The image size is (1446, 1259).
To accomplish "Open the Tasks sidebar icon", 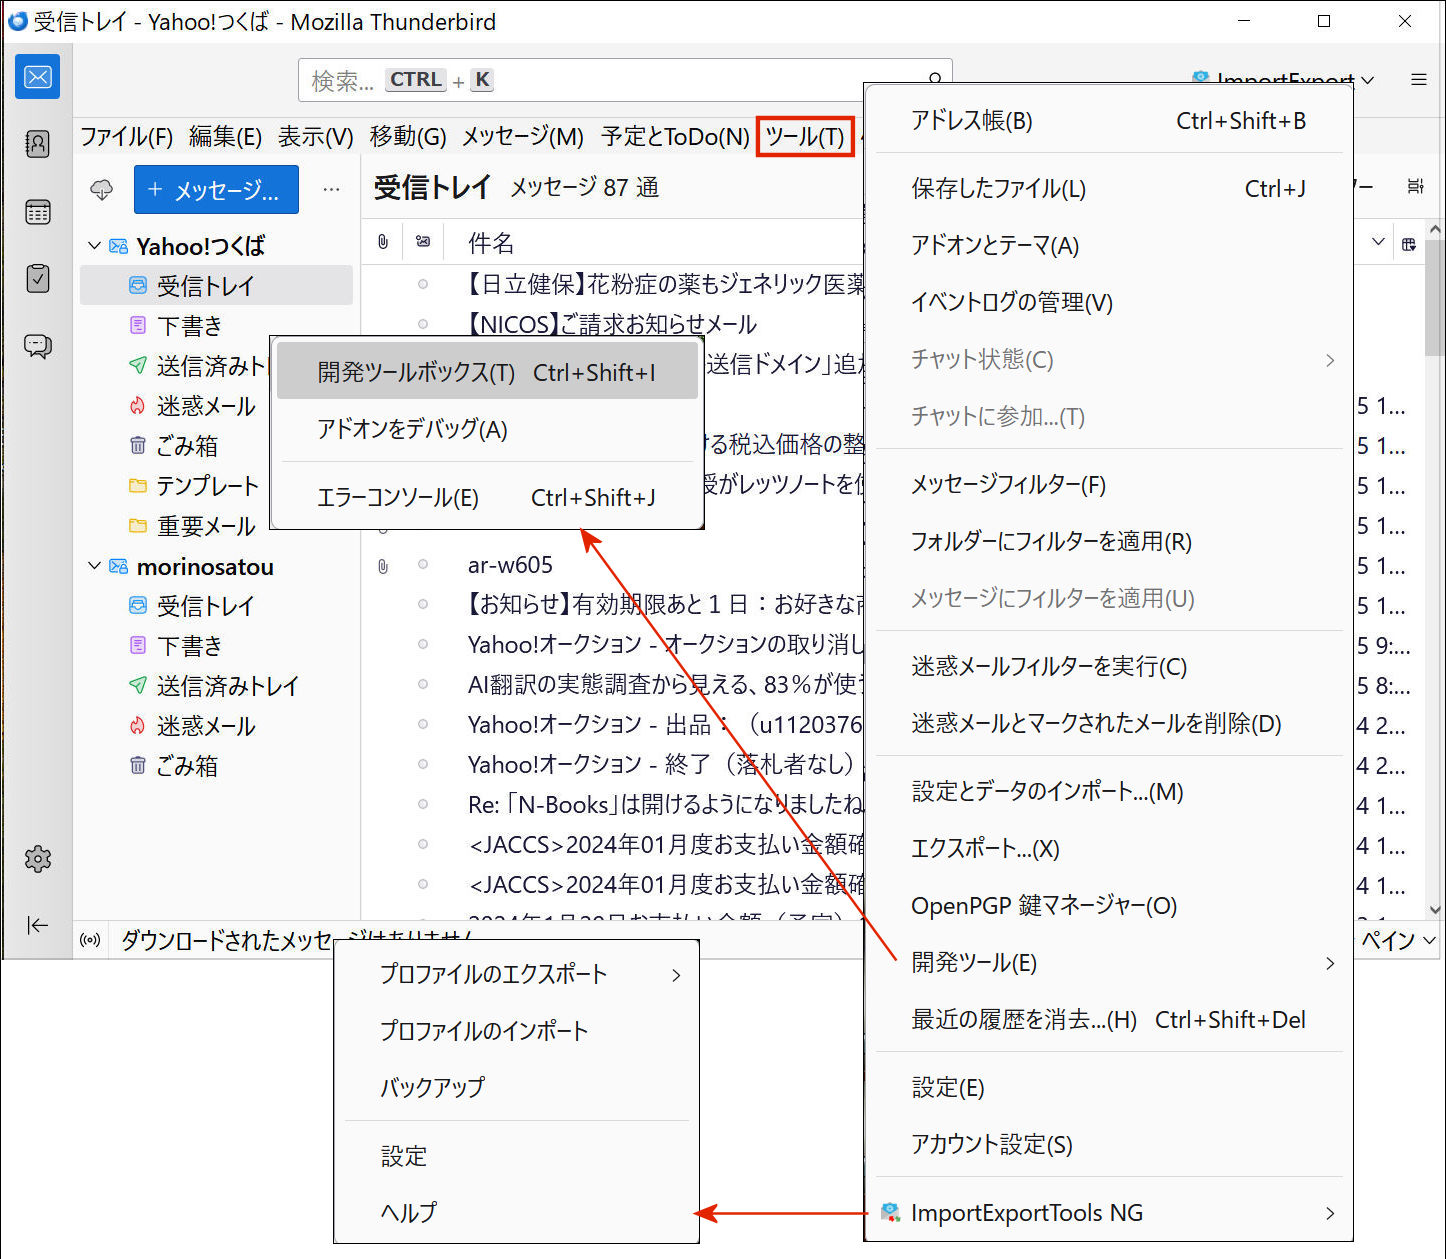I will pyautogui.click(x=37, y=278).
